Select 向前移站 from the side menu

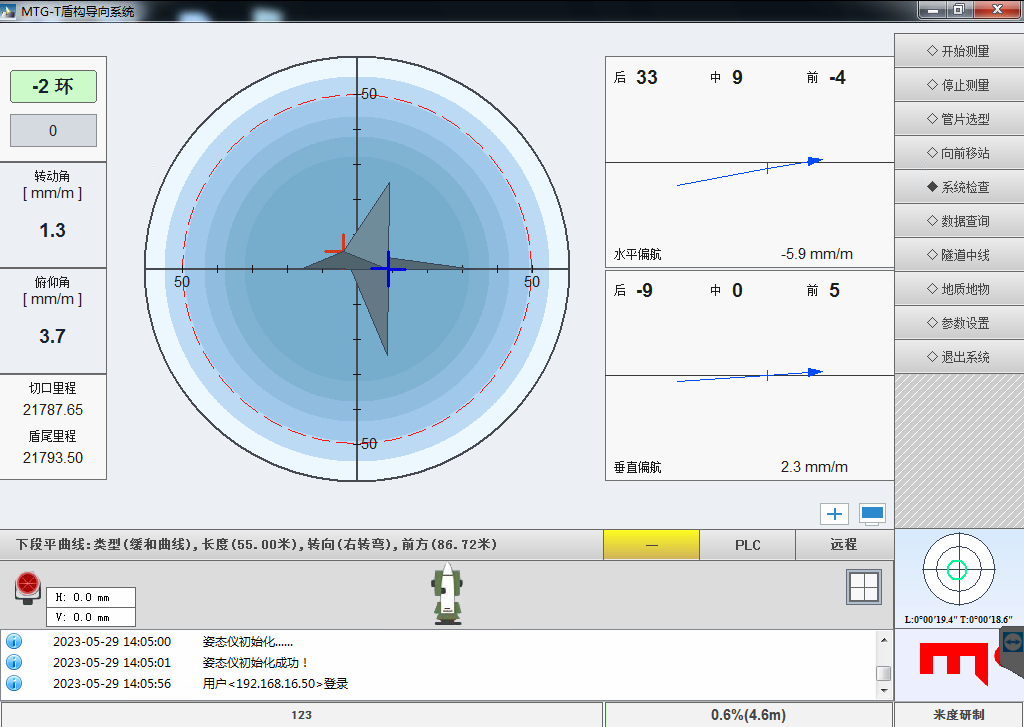point(959,153)
